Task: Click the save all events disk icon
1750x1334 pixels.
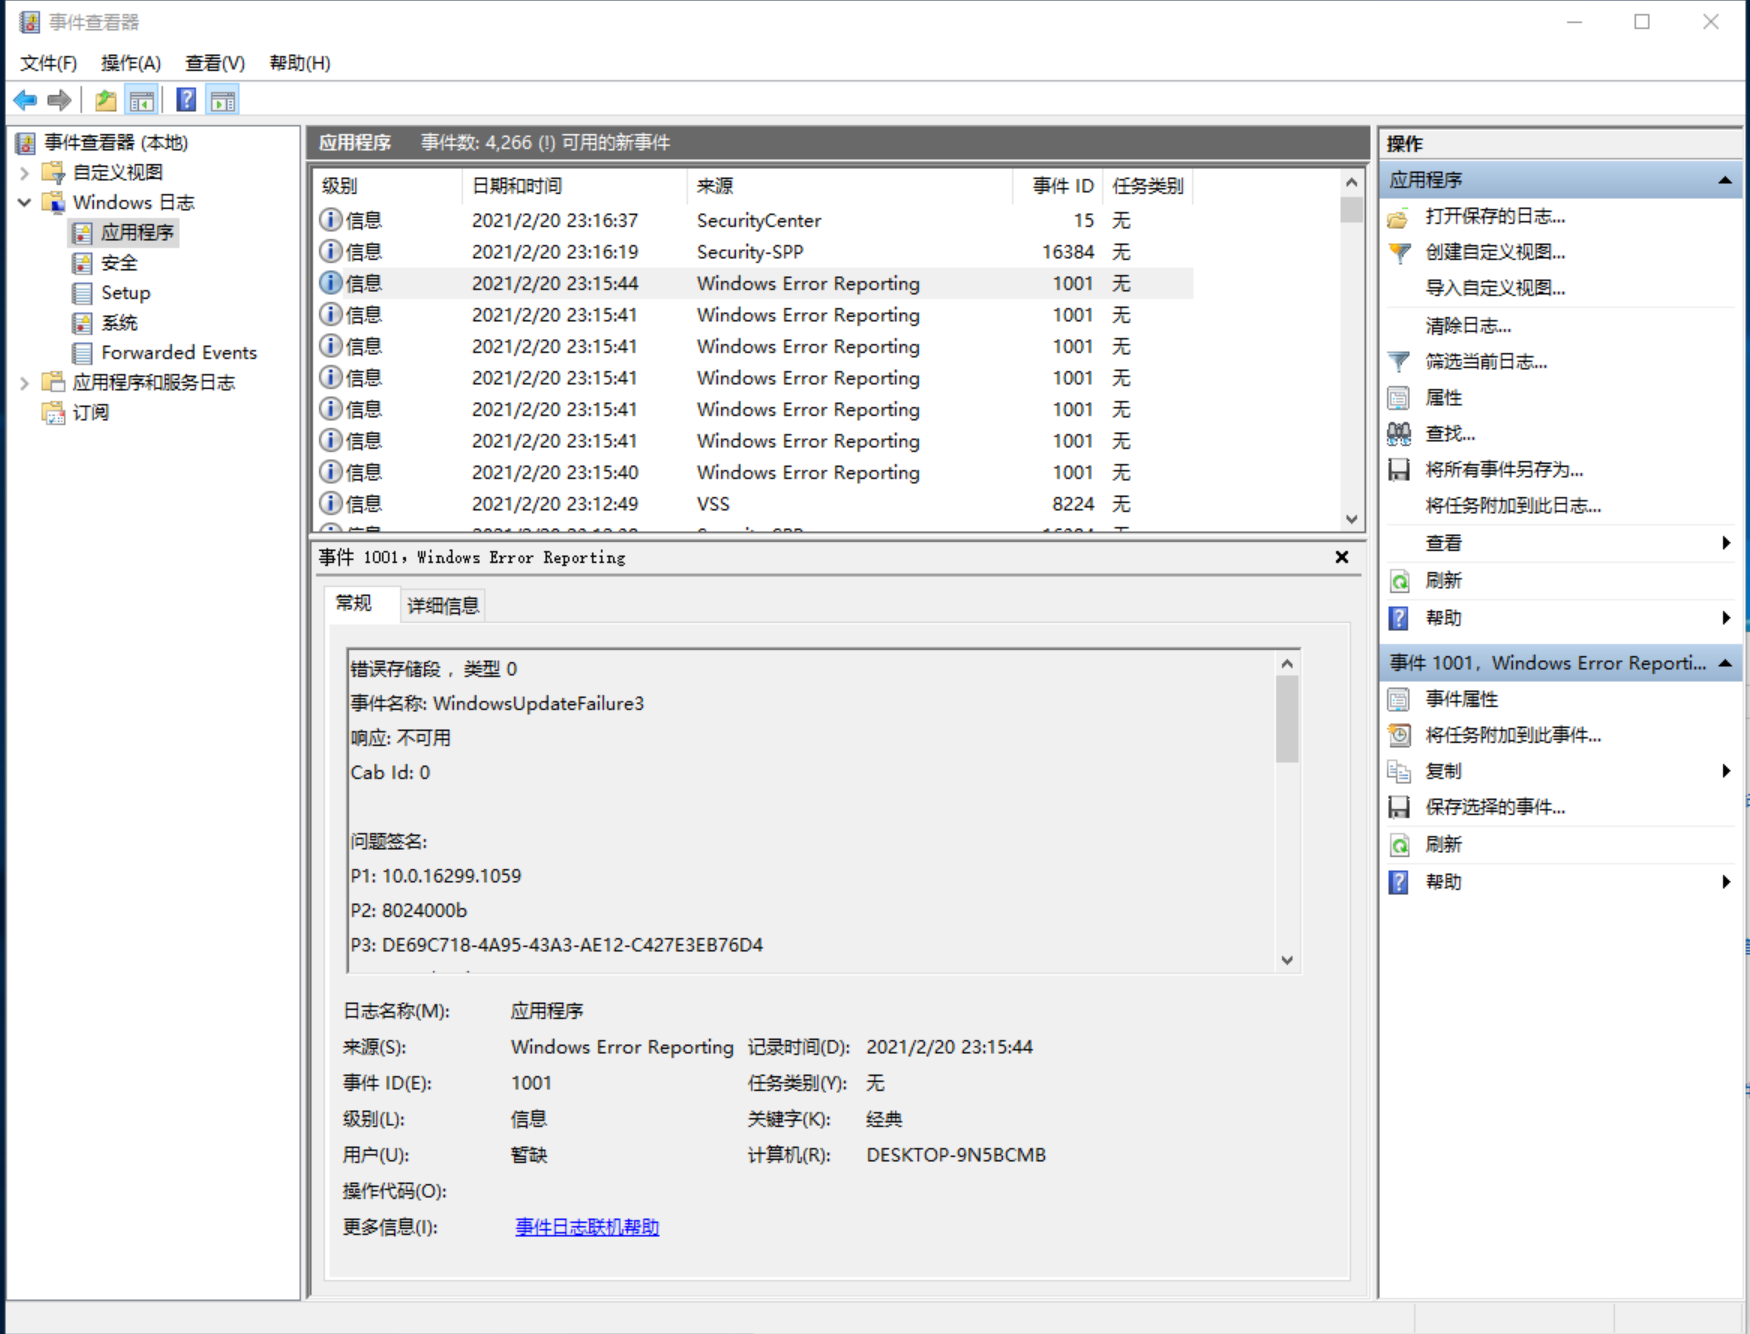Action: pyautogui.click(x=1399, y=470)
